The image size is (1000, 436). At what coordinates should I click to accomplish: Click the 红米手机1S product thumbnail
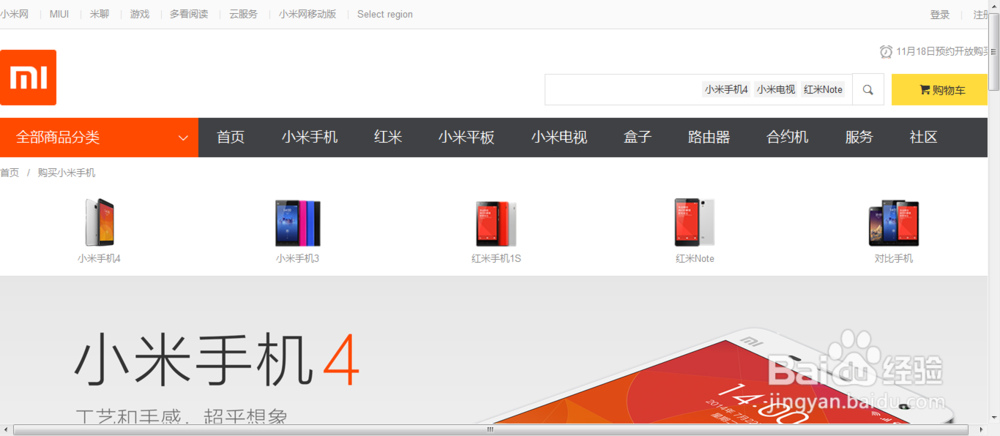(x=496, y=224)
